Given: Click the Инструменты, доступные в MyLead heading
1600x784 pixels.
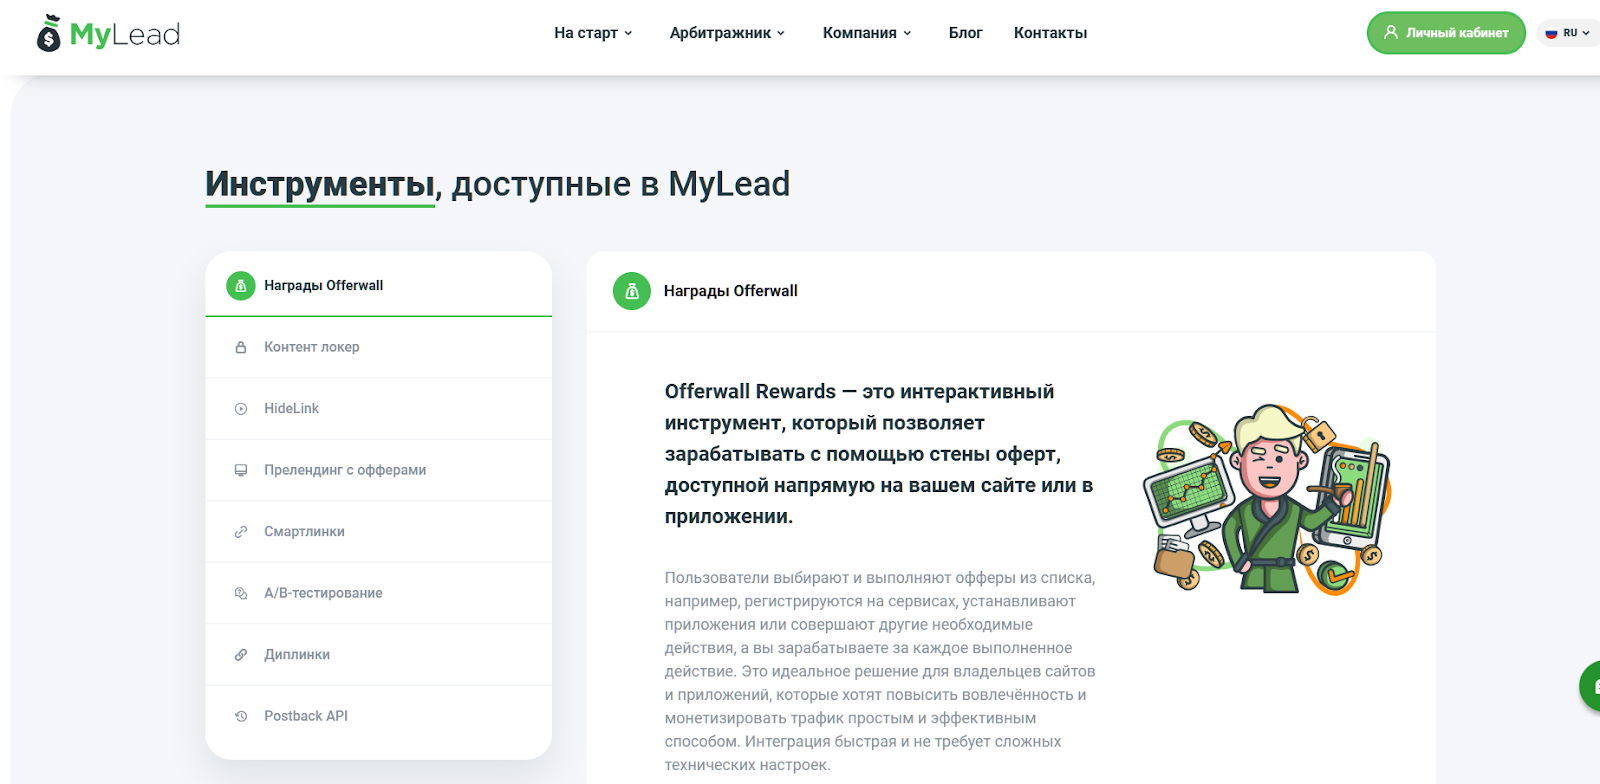Looking at the screenshot, I should pos(497,184).
